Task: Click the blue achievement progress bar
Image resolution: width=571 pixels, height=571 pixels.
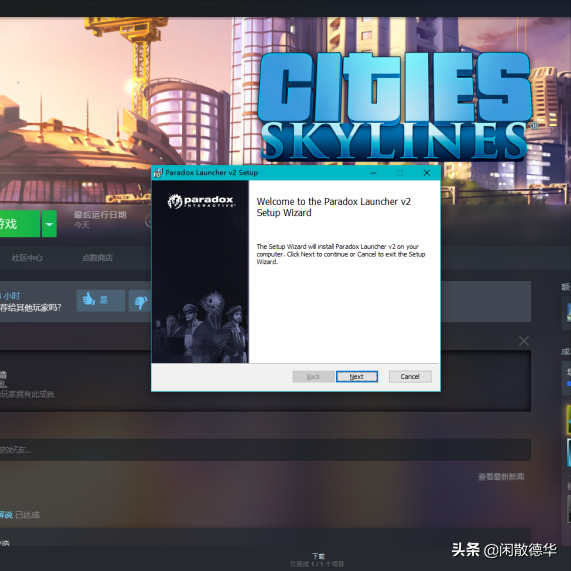Action: (x=568, y=383)
